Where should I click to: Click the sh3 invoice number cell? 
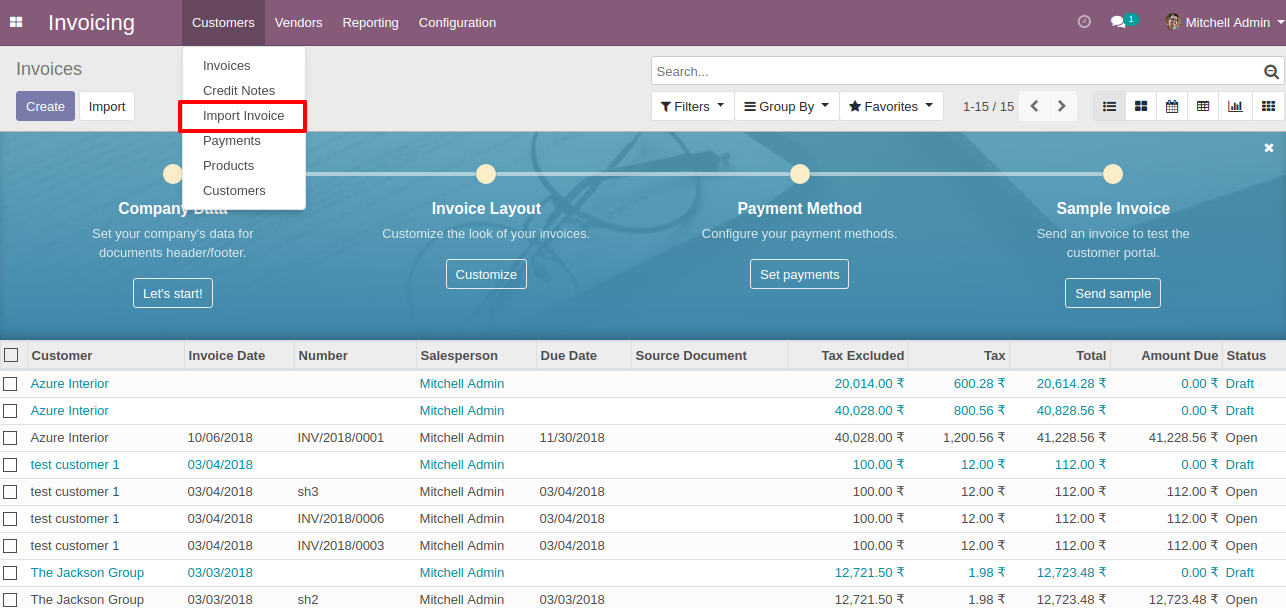(x=307, y=492)
